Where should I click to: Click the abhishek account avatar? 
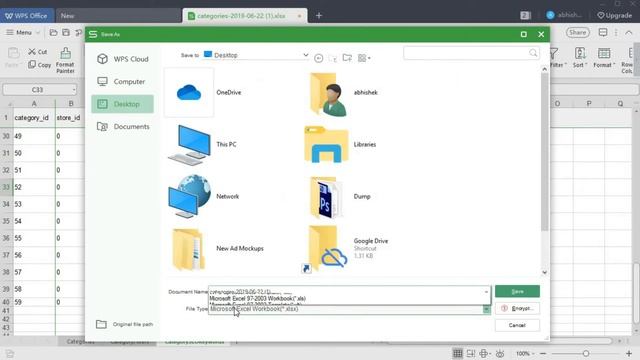click(550, 15)
